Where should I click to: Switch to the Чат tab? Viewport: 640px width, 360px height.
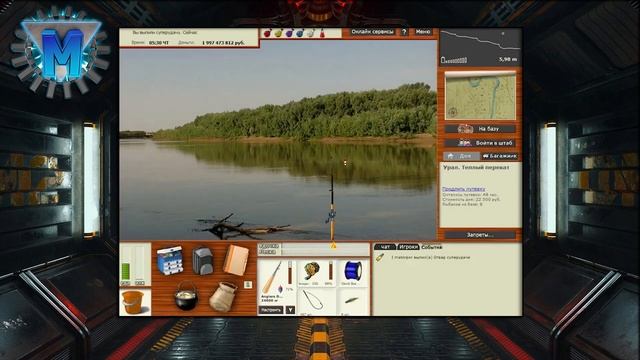(x=385, y=247)
